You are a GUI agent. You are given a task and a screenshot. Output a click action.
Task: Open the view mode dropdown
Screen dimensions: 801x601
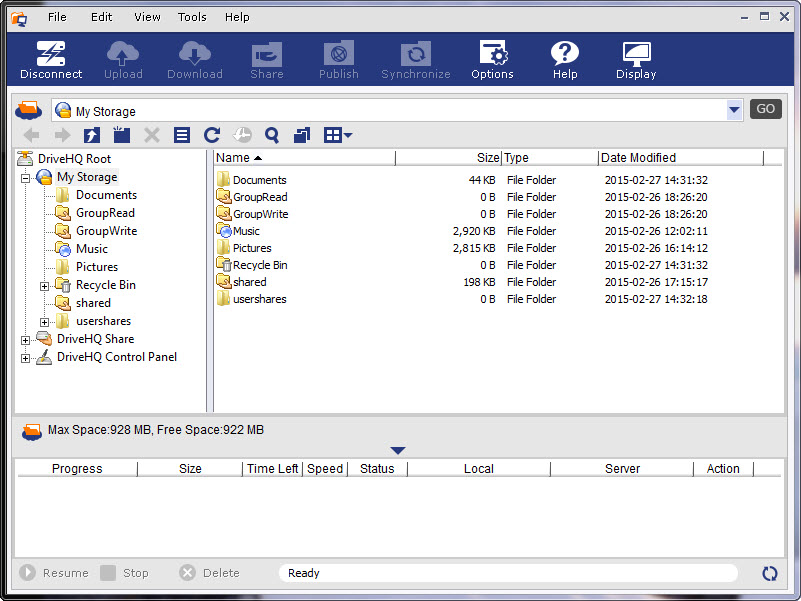(x=338, y=136)
